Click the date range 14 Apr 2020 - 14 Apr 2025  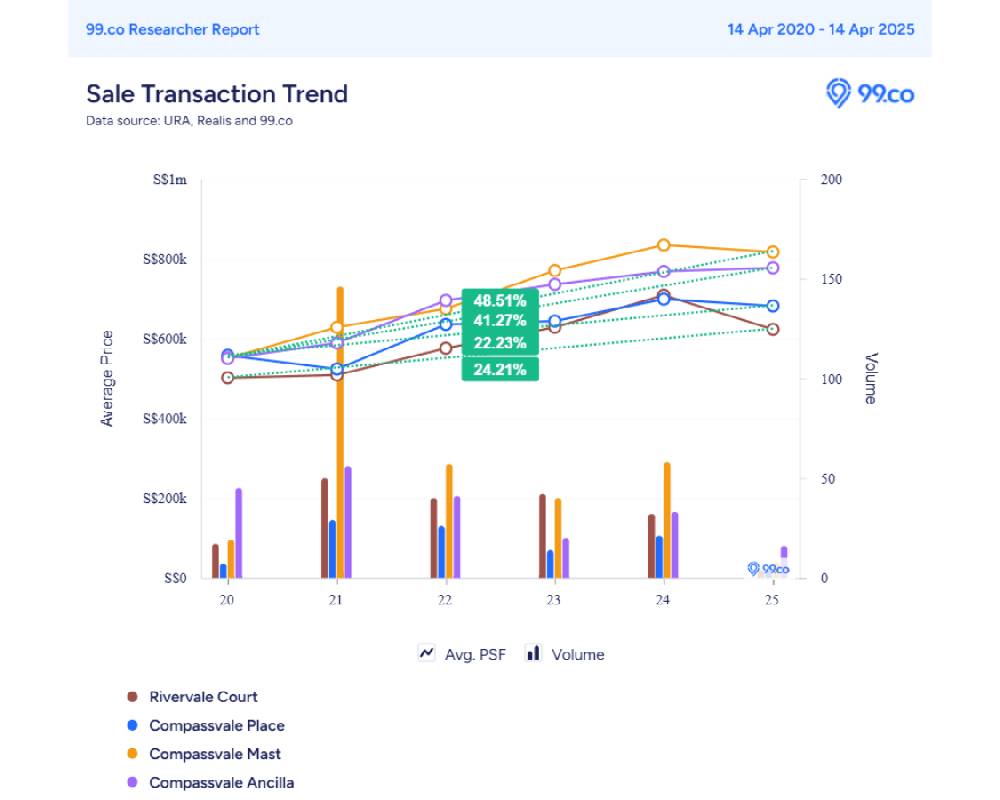[820, 29]
